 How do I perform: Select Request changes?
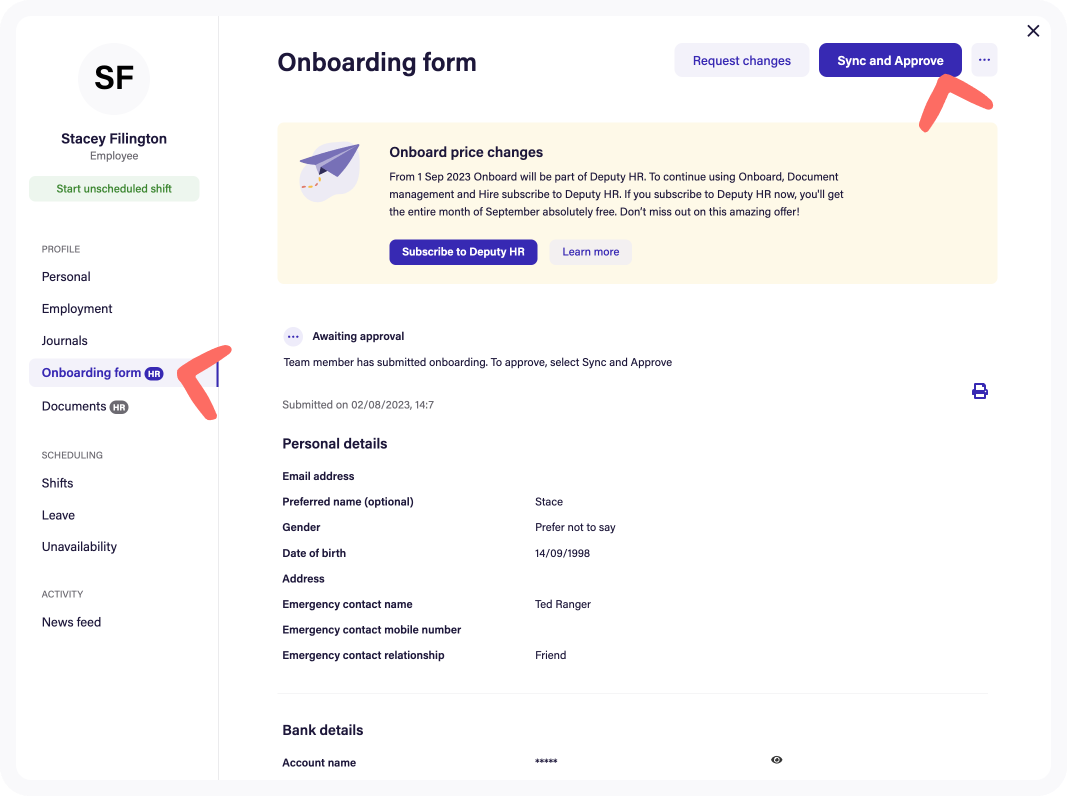(741, 61)
